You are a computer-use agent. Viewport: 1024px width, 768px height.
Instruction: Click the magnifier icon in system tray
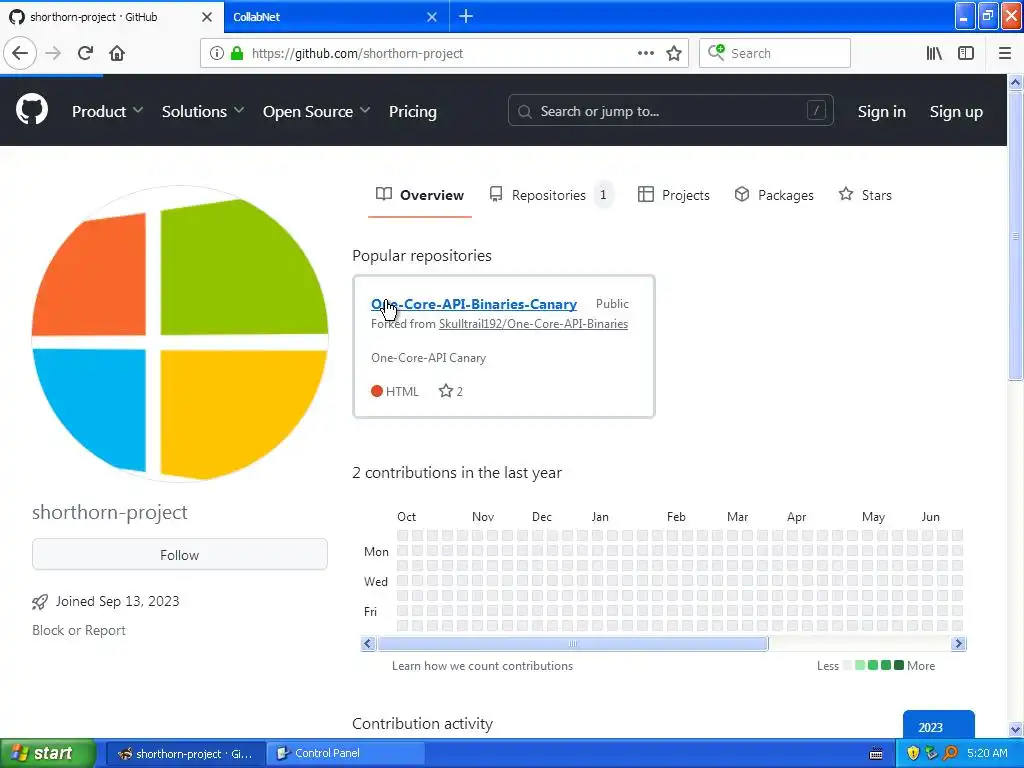950,753
